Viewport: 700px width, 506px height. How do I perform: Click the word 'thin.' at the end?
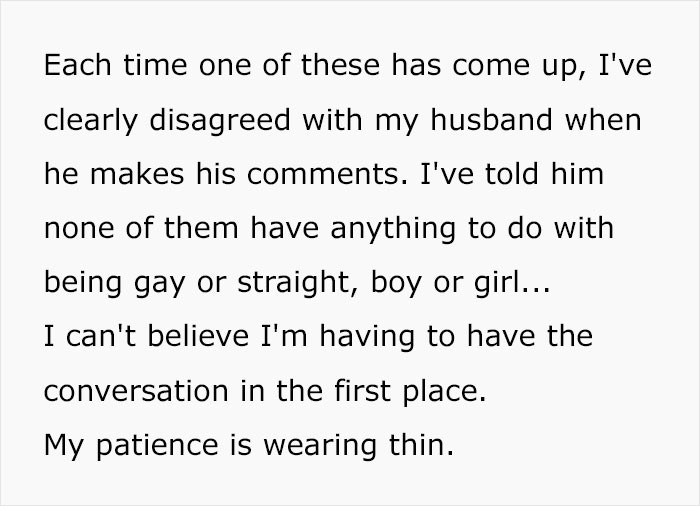(x=421, y=445)
